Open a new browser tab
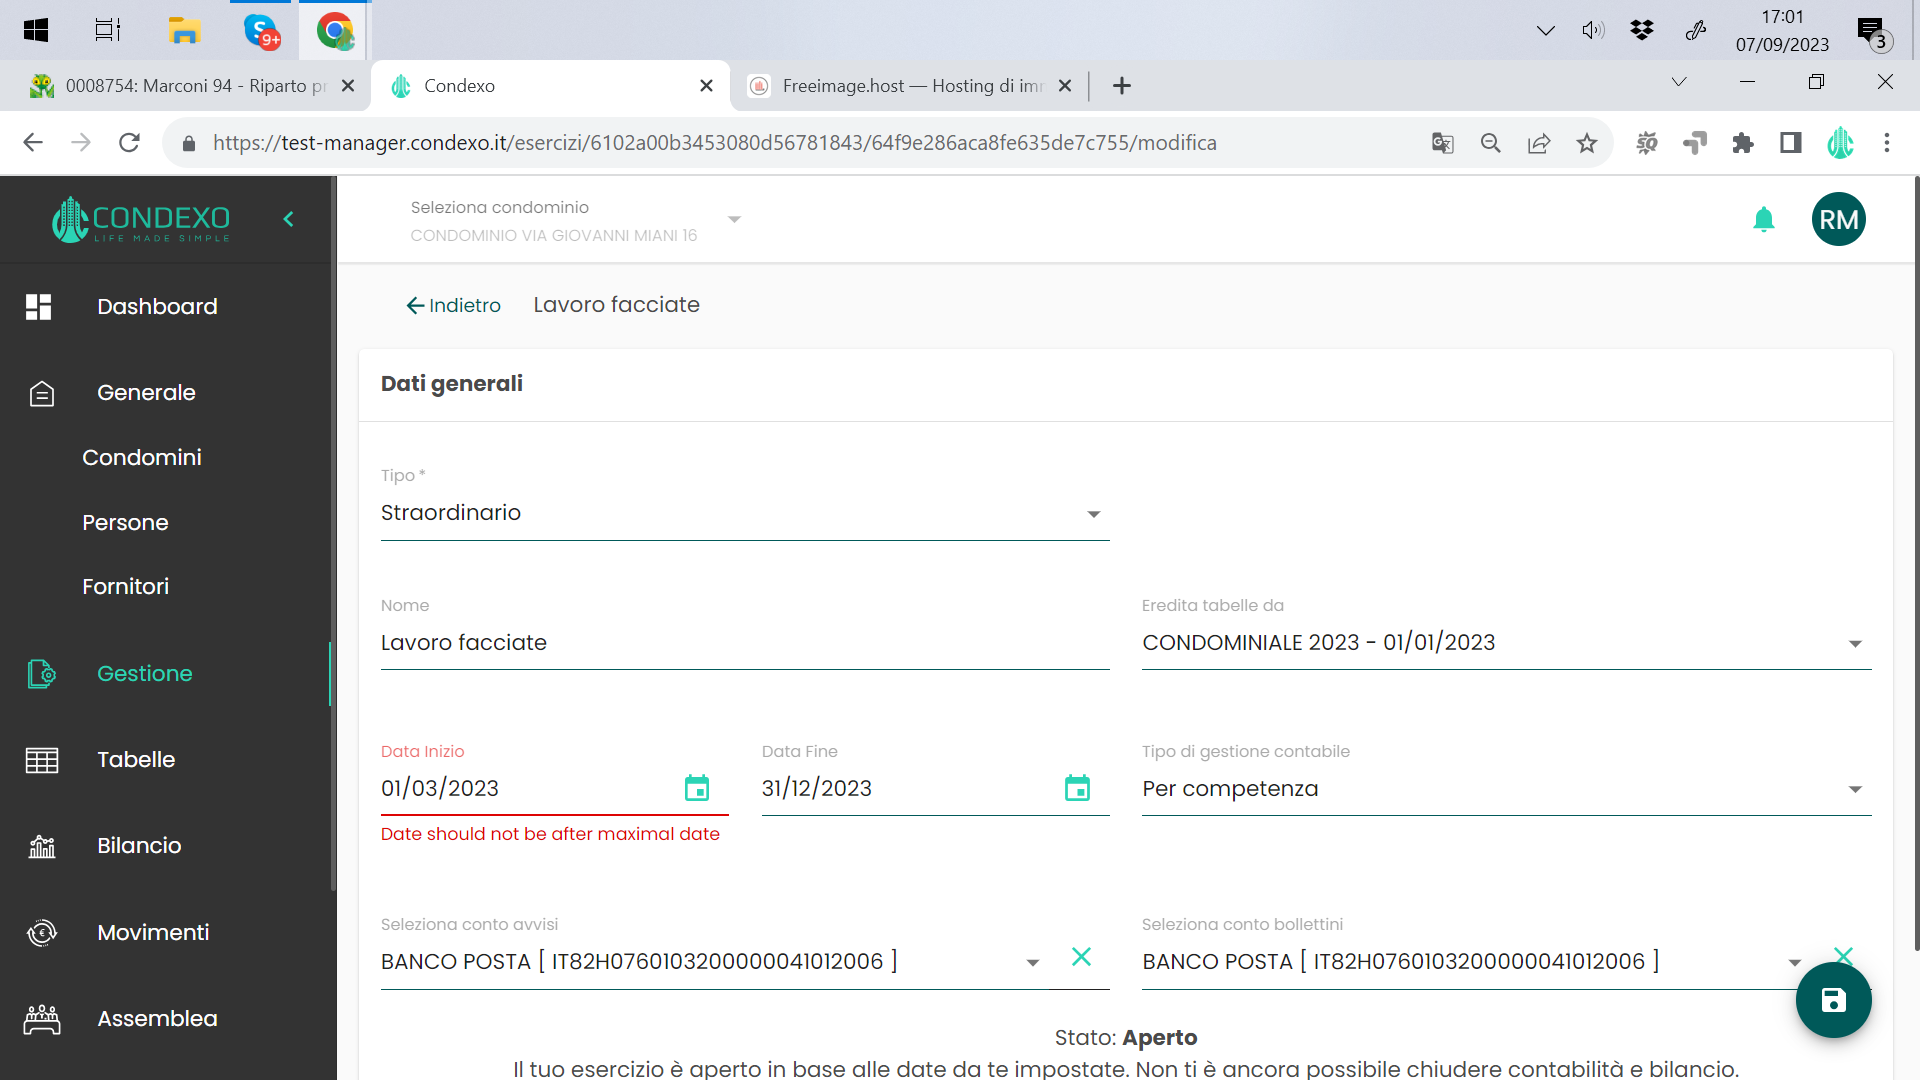The image size is (1920, 1080). tap(1122, 86)
